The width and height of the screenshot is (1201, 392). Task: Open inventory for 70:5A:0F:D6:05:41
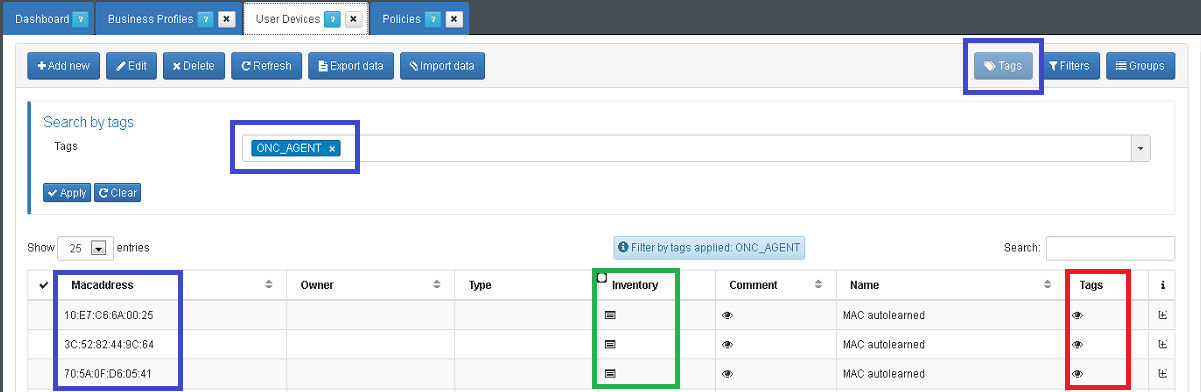pos(610,373)
